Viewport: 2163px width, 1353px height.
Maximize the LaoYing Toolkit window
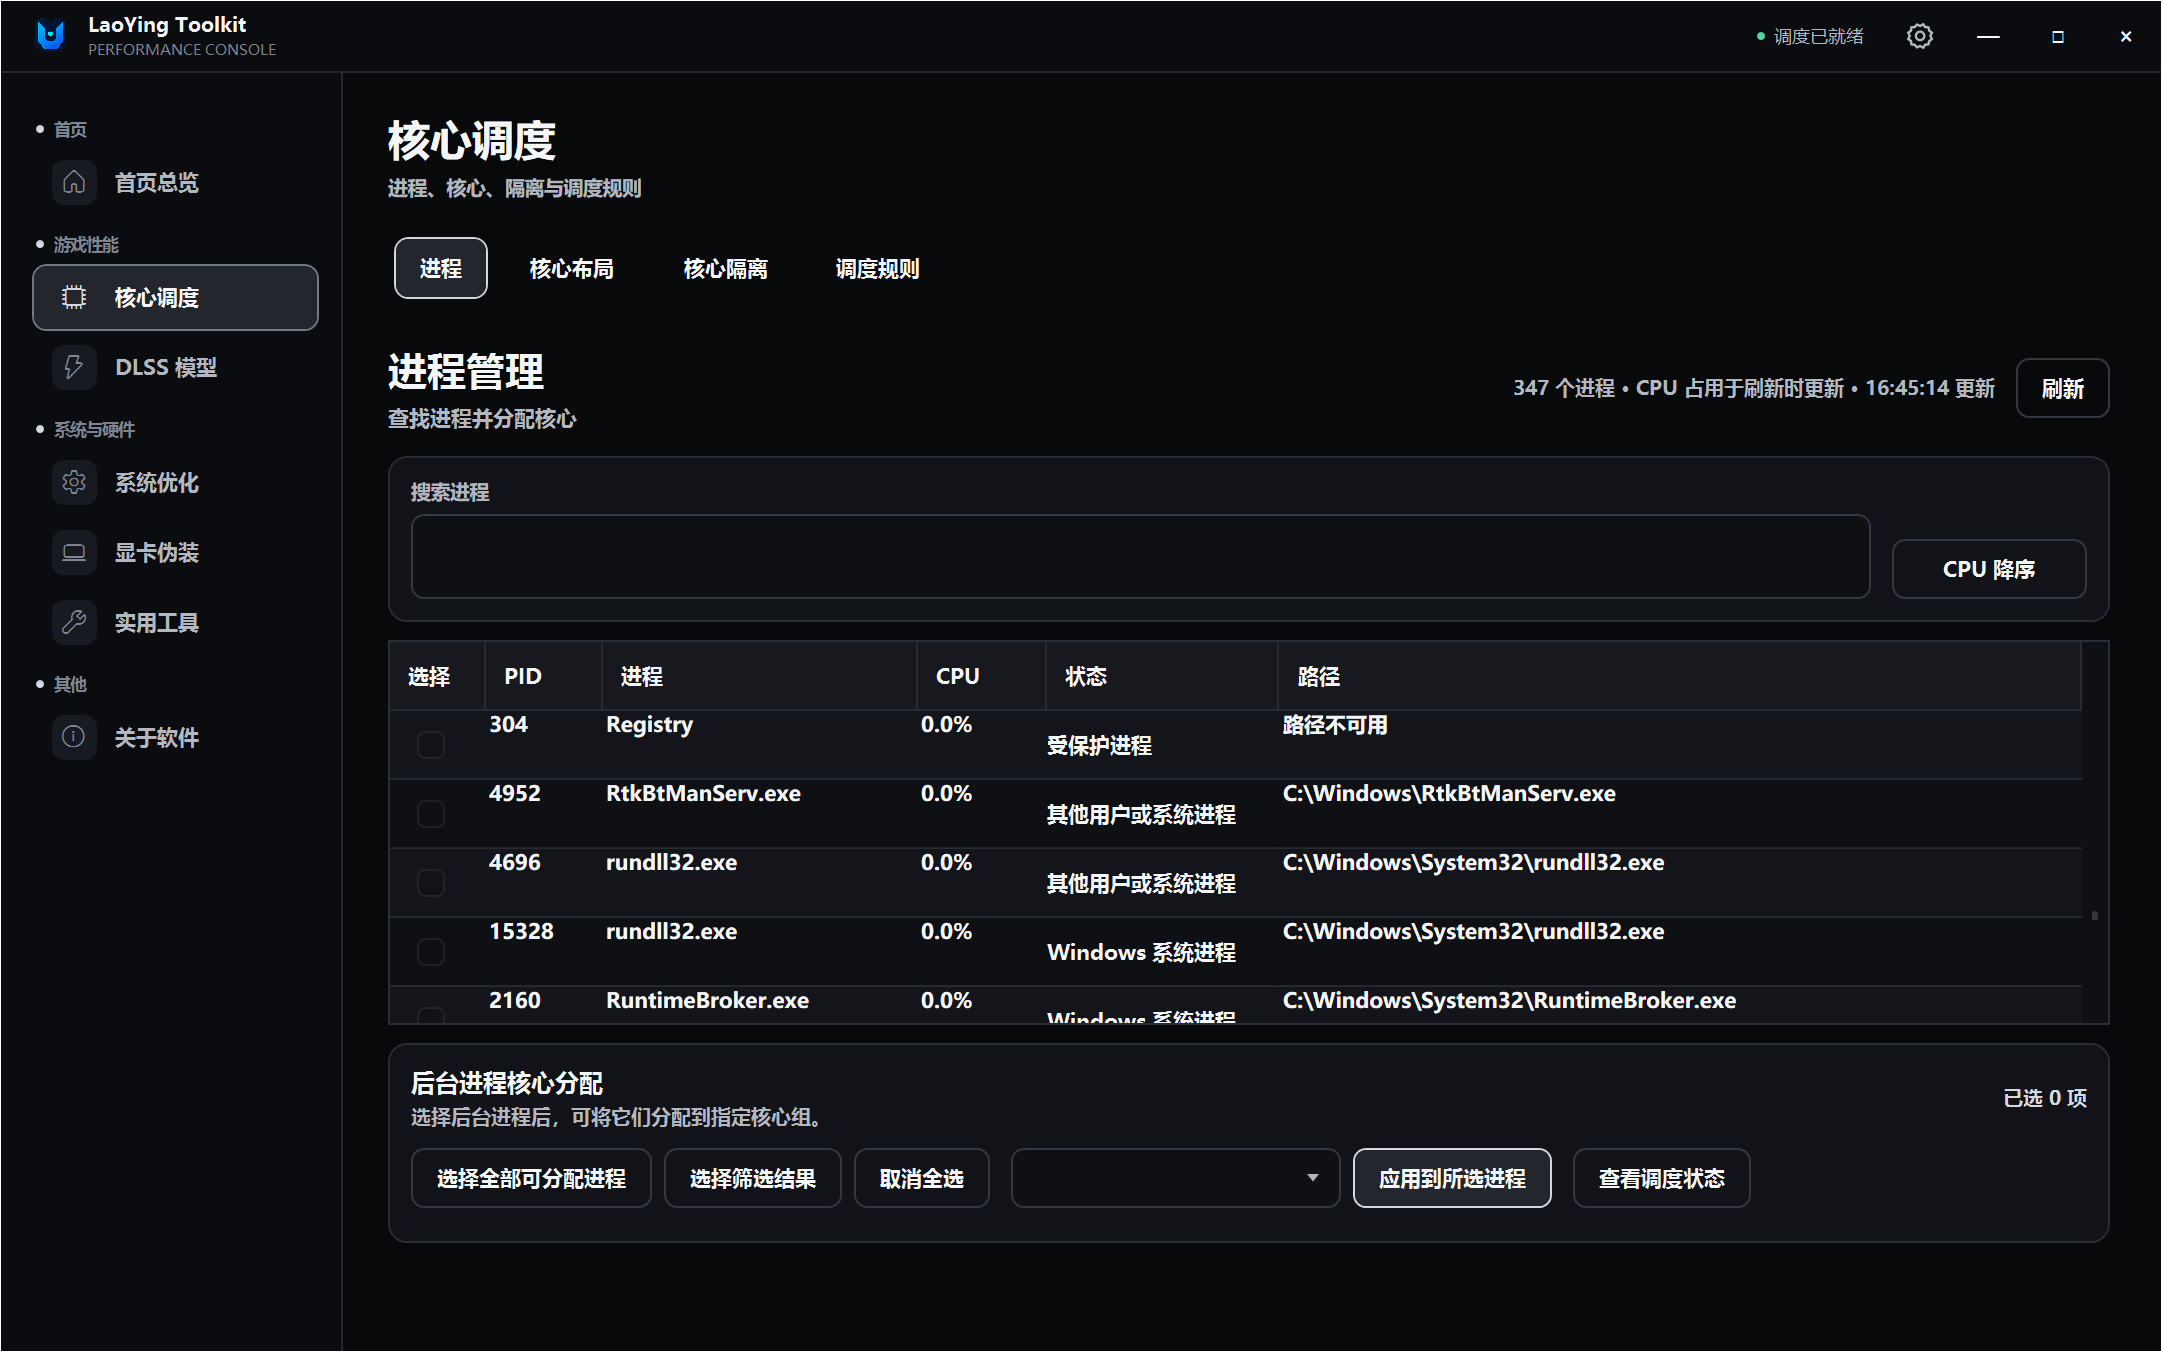2057,36
